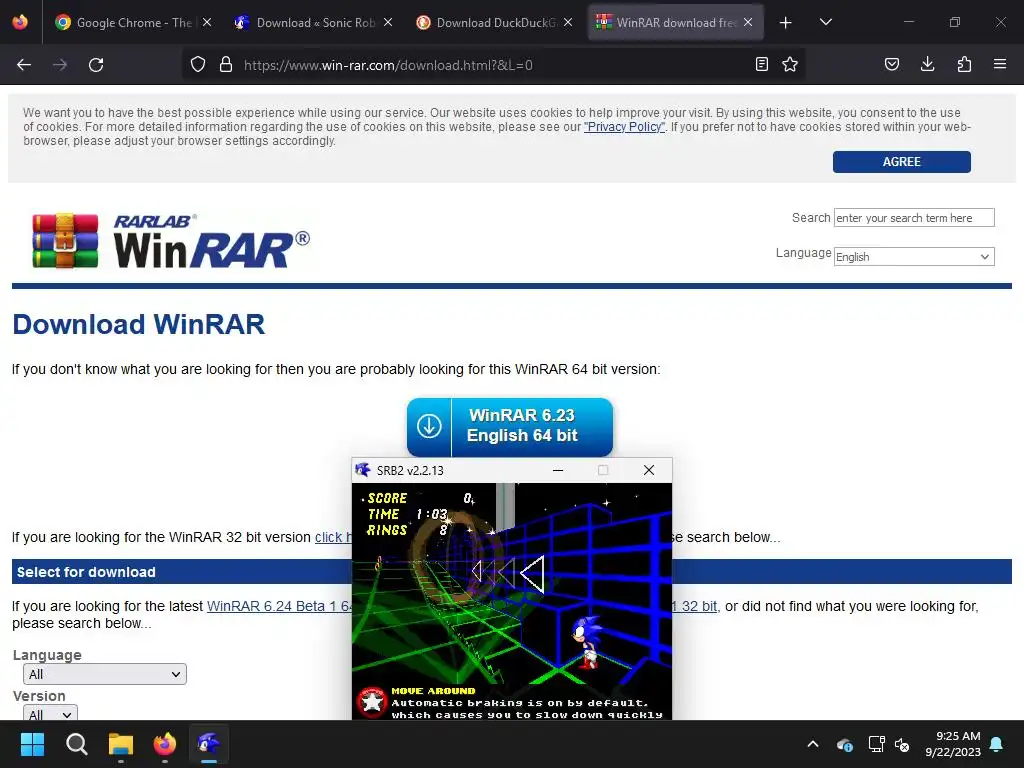Open Windows taskbar search
This screenshot has width=1024, height=768.
(76, 744)
